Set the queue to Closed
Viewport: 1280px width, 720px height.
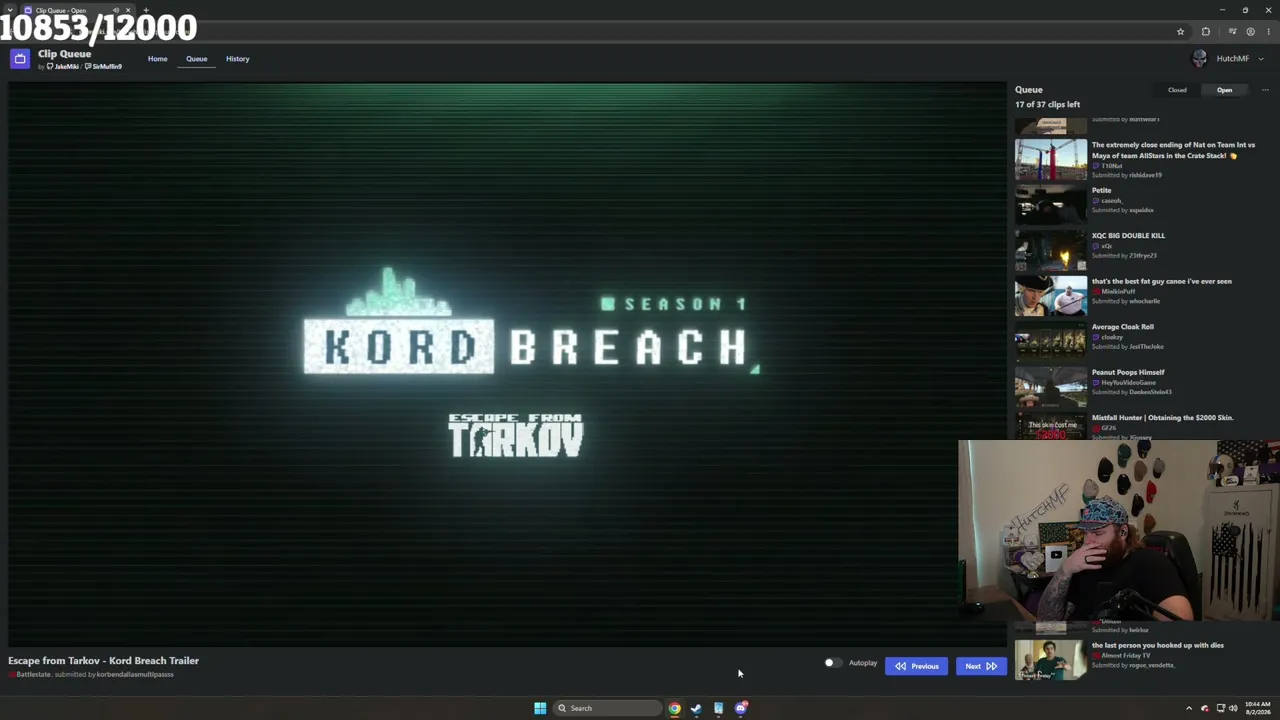point(1177,90)
